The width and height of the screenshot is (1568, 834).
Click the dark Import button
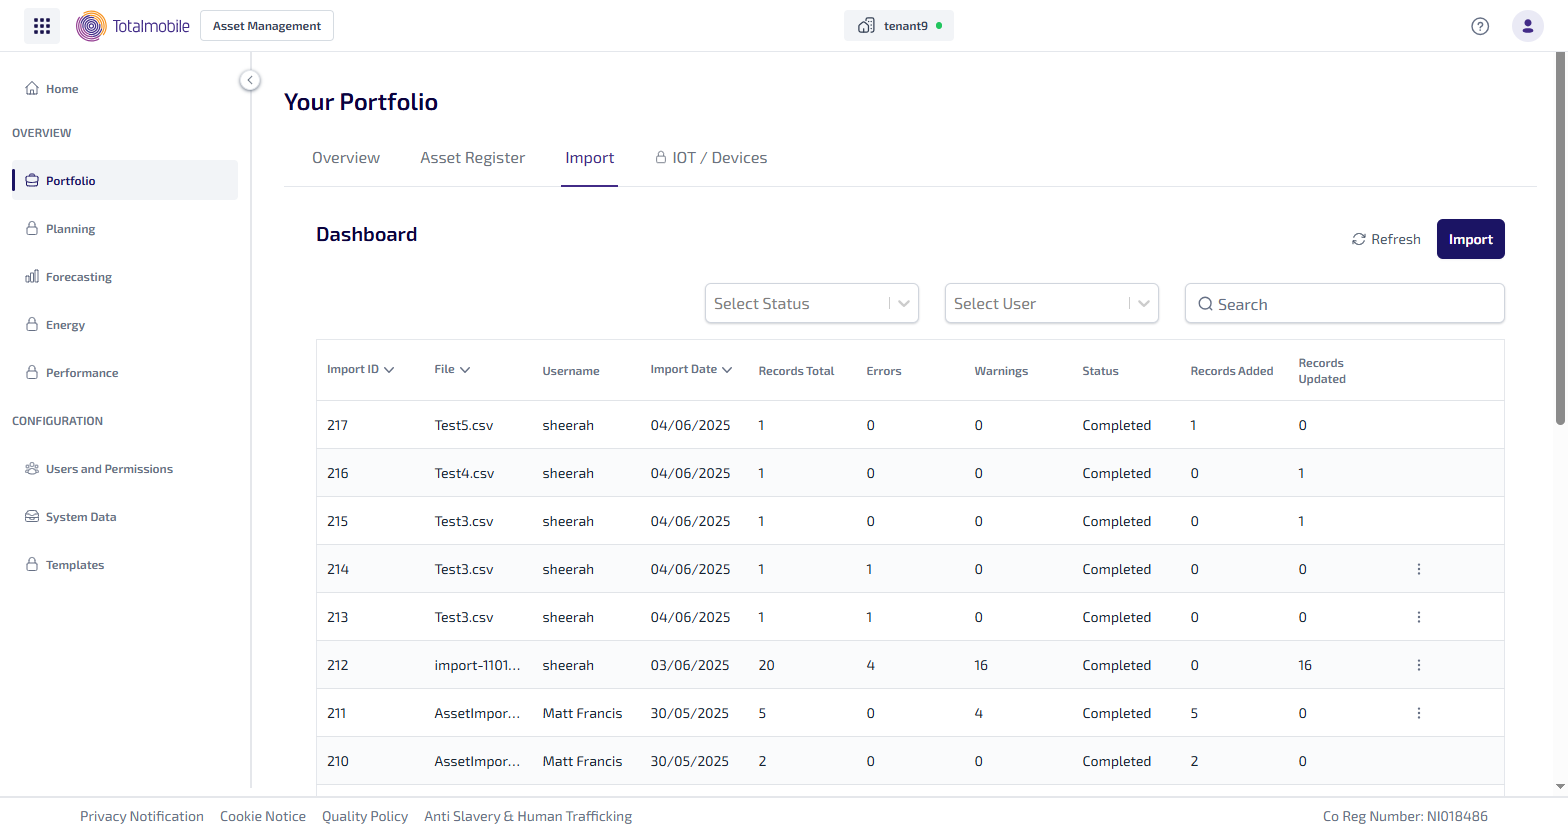pyautogui.click(x=1470, y=239)
